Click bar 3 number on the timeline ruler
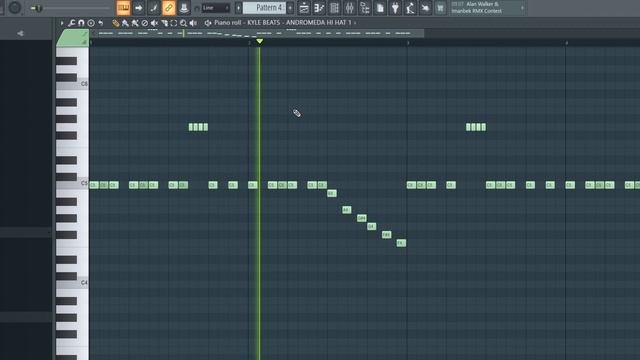640x360 pixels. coord(408,43)
